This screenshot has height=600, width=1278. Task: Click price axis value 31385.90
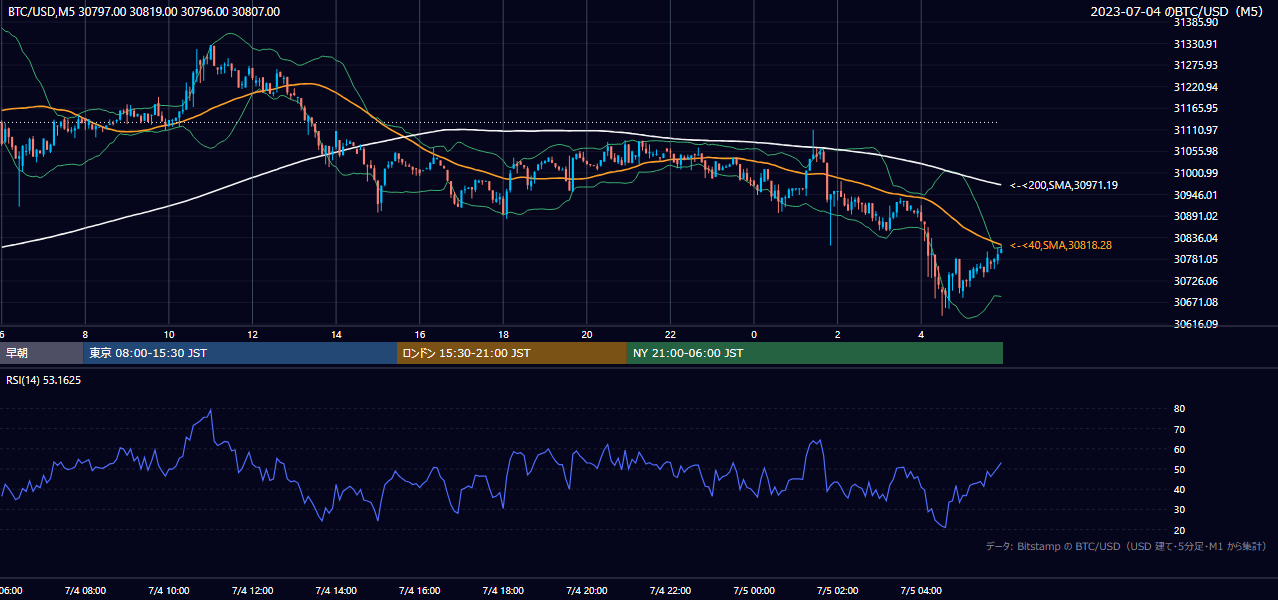point(1195,22)
